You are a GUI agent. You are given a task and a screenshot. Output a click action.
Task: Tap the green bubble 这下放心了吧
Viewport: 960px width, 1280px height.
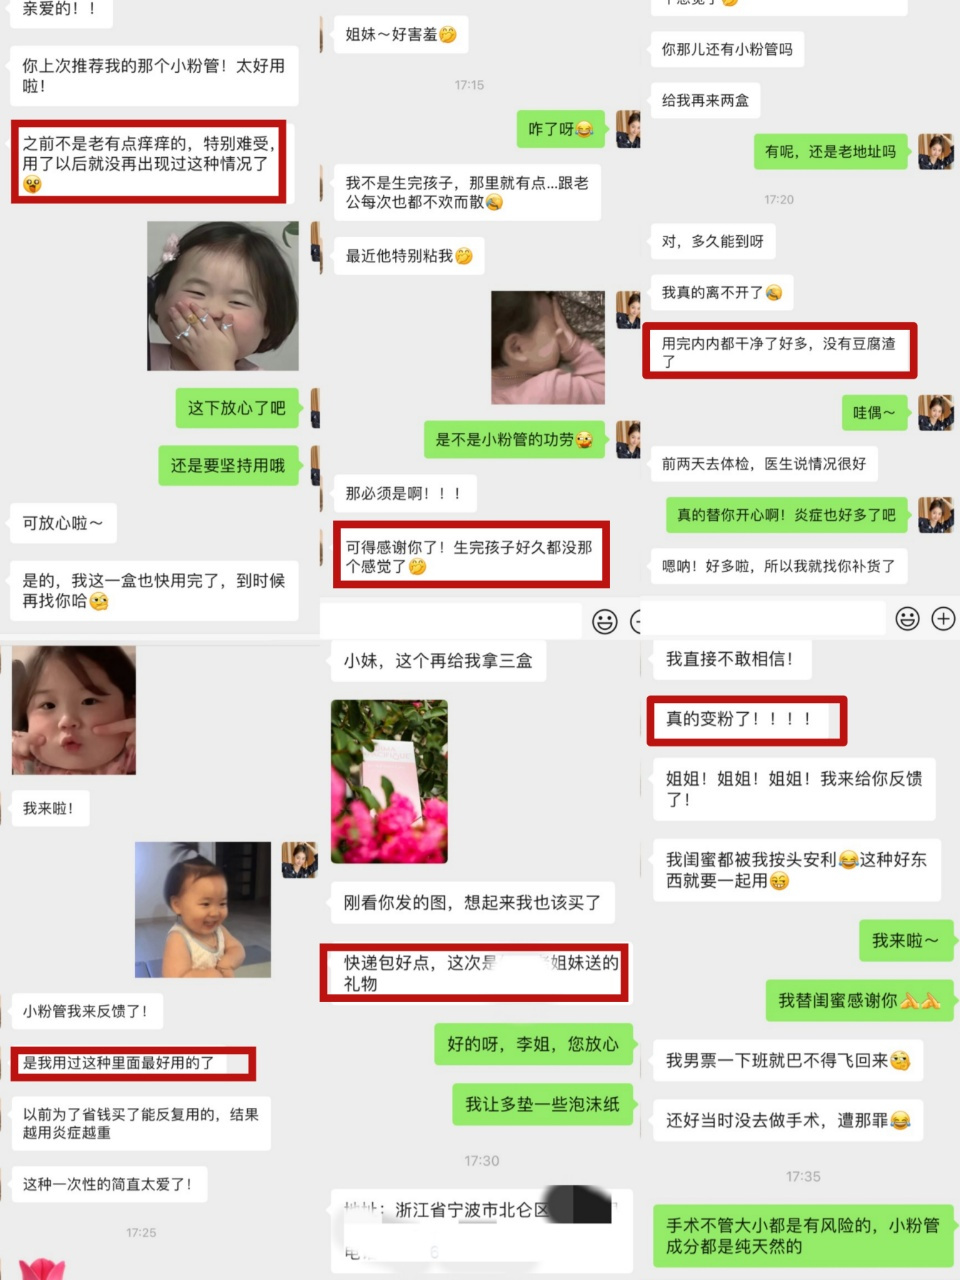pos(237,408)
